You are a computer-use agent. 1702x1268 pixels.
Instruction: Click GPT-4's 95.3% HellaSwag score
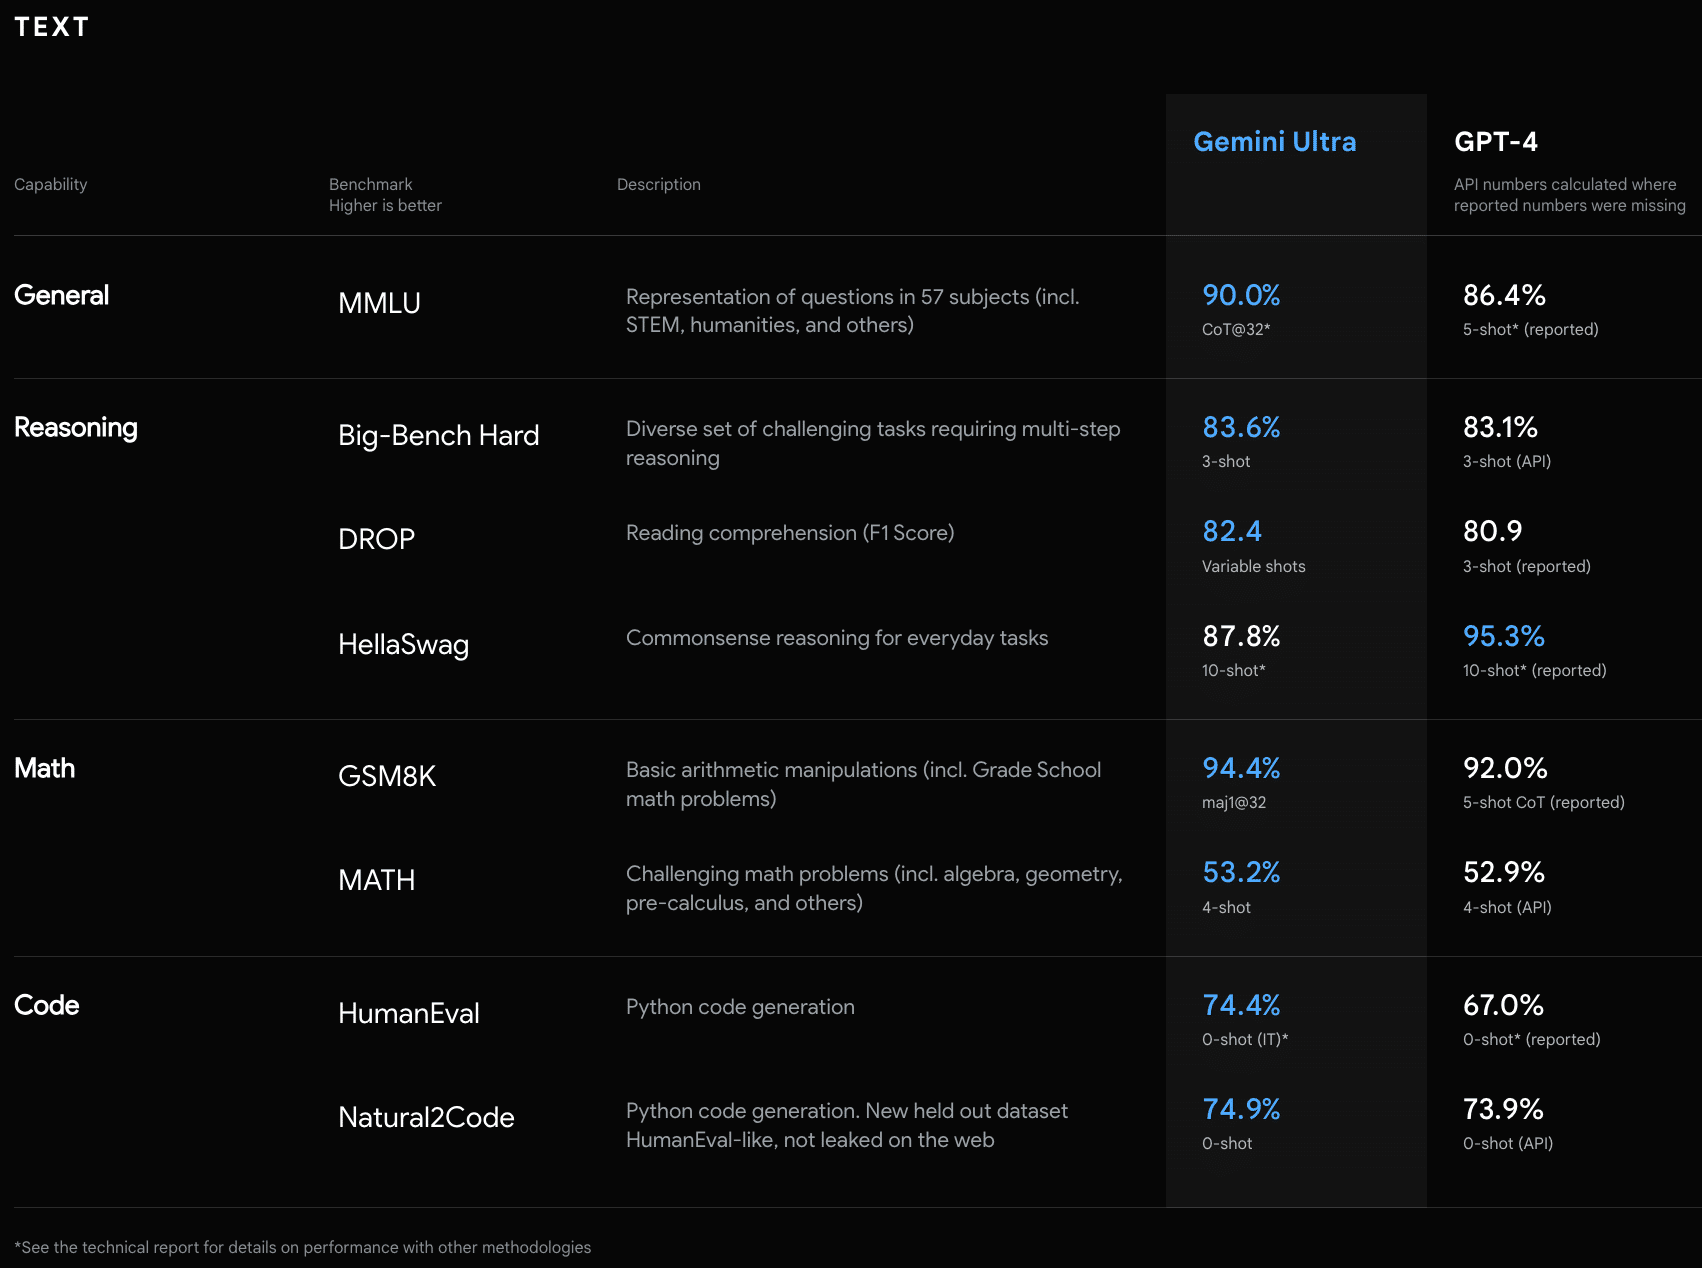pos(1503,636)
